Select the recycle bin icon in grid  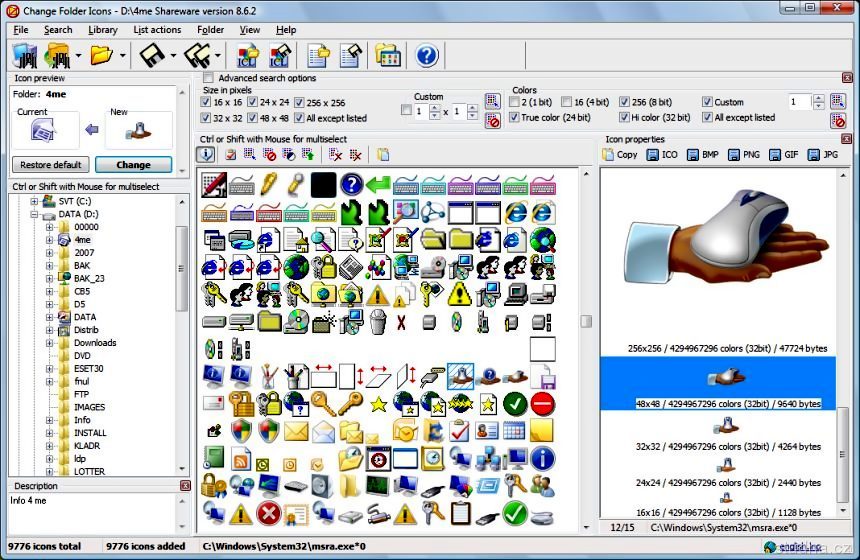(378, 321)
